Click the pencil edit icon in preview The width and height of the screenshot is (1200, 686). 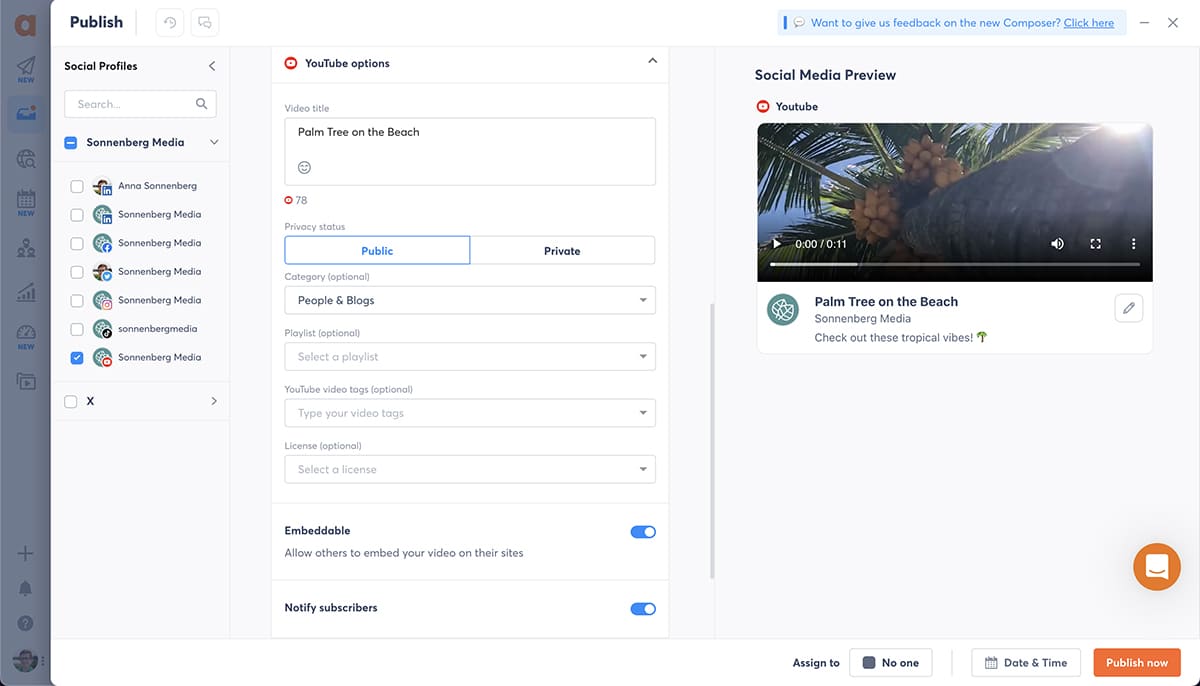coord(1129,308)
